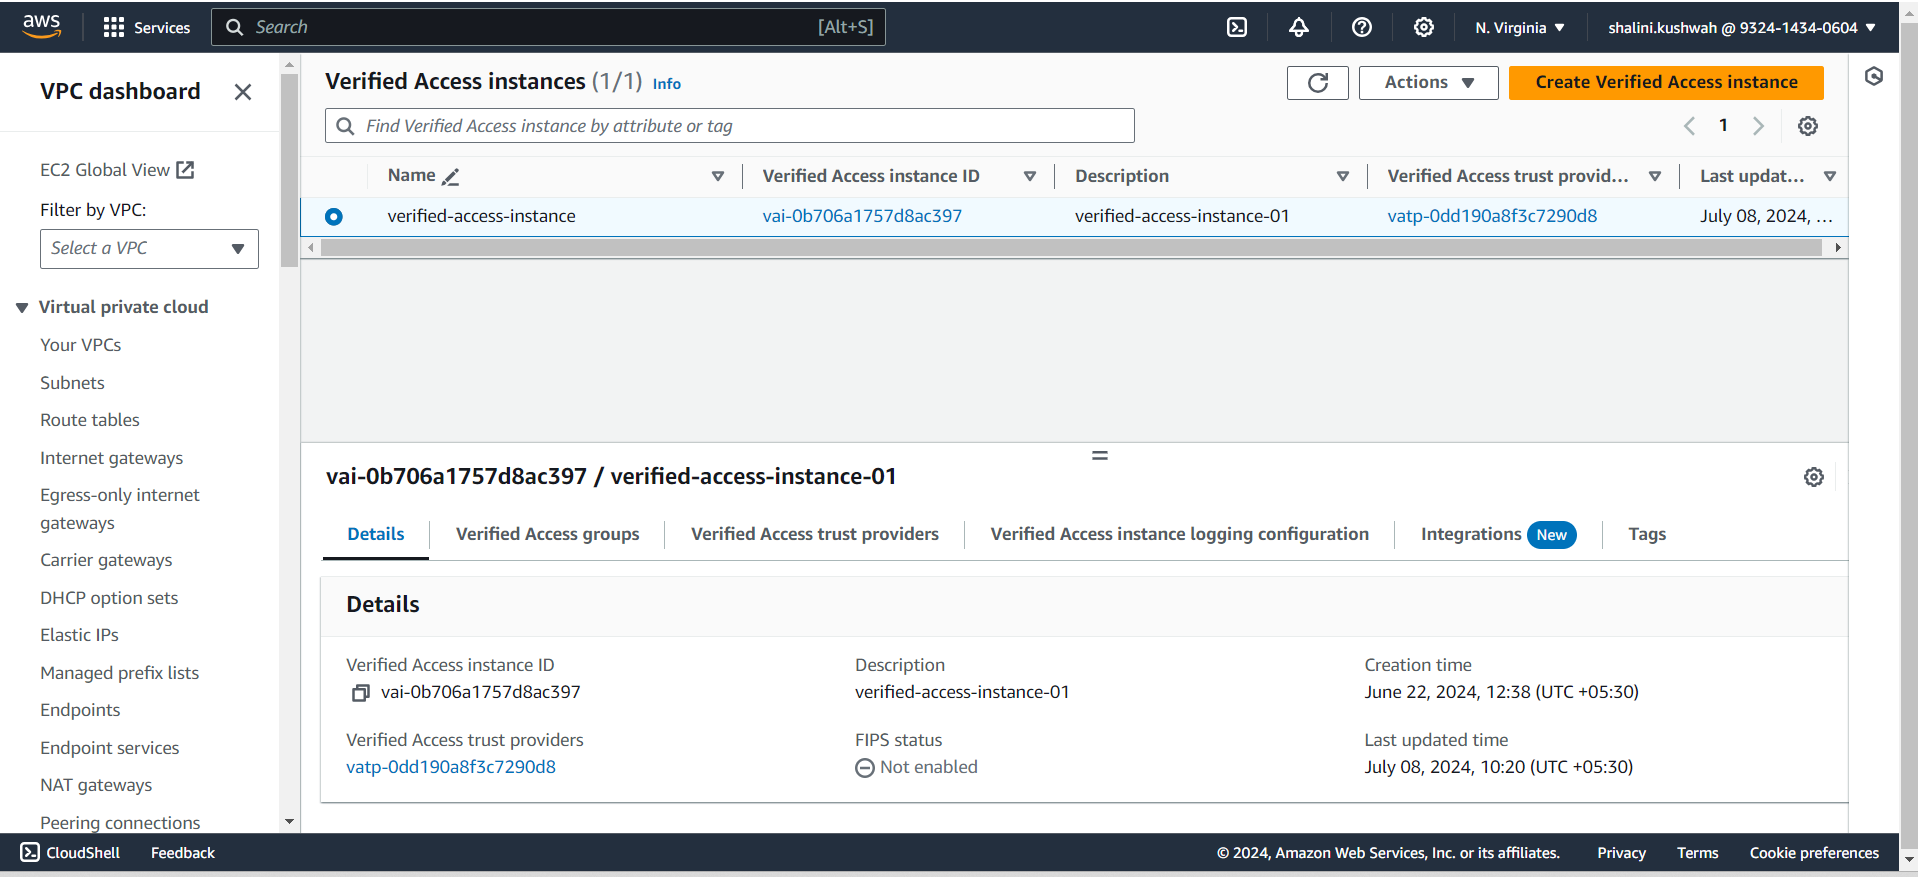Image resolution: width=1918 pixels, height=877 pixels.
Task: Click Create Verified Access instance button
Action: (x=1666, y=83)
